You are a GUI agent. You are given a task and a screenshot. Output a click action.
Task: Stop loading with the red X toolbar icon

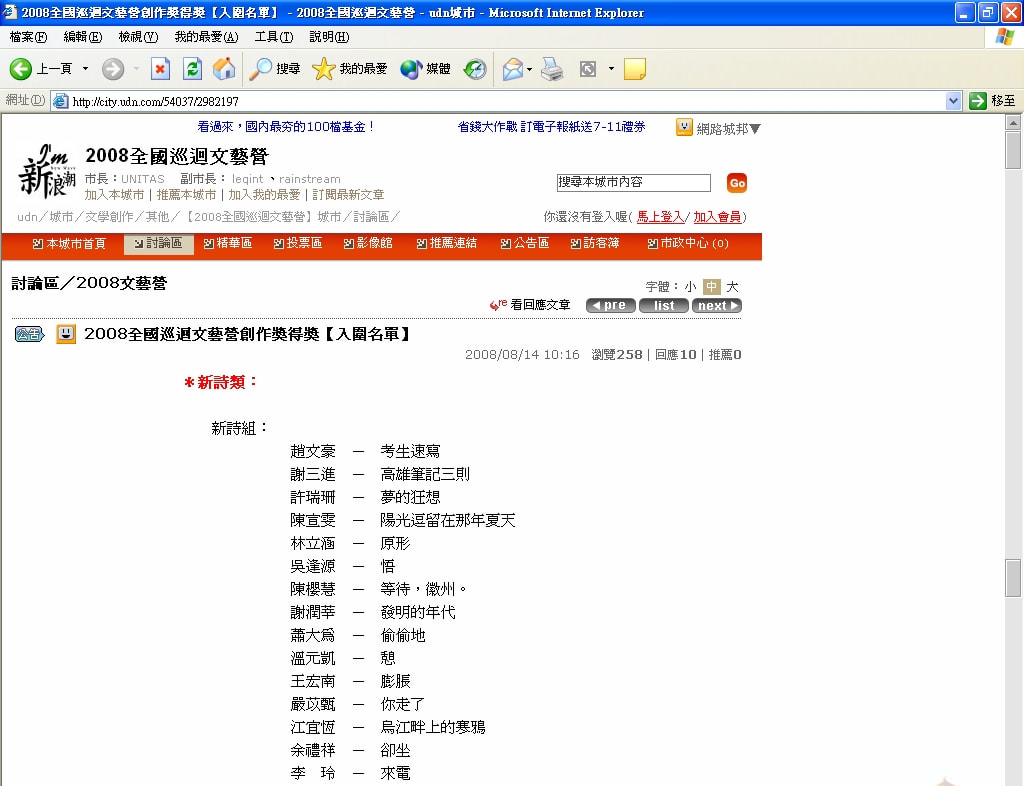point(160,69)
